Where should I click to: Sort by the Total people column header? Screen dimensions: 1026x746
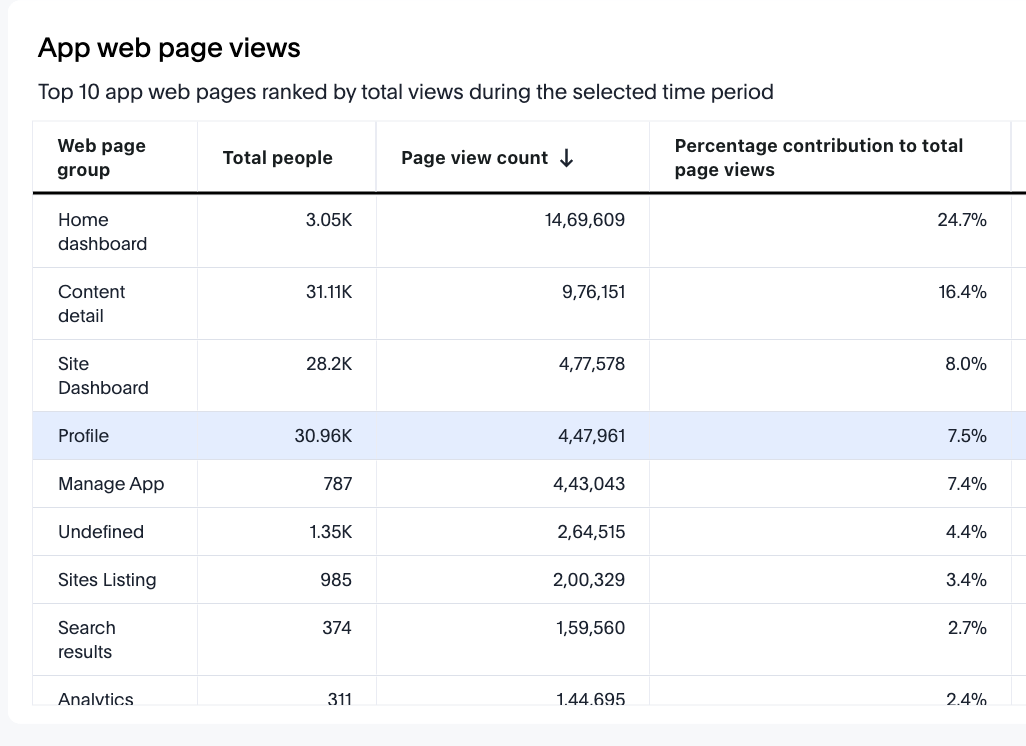point(277,158)
